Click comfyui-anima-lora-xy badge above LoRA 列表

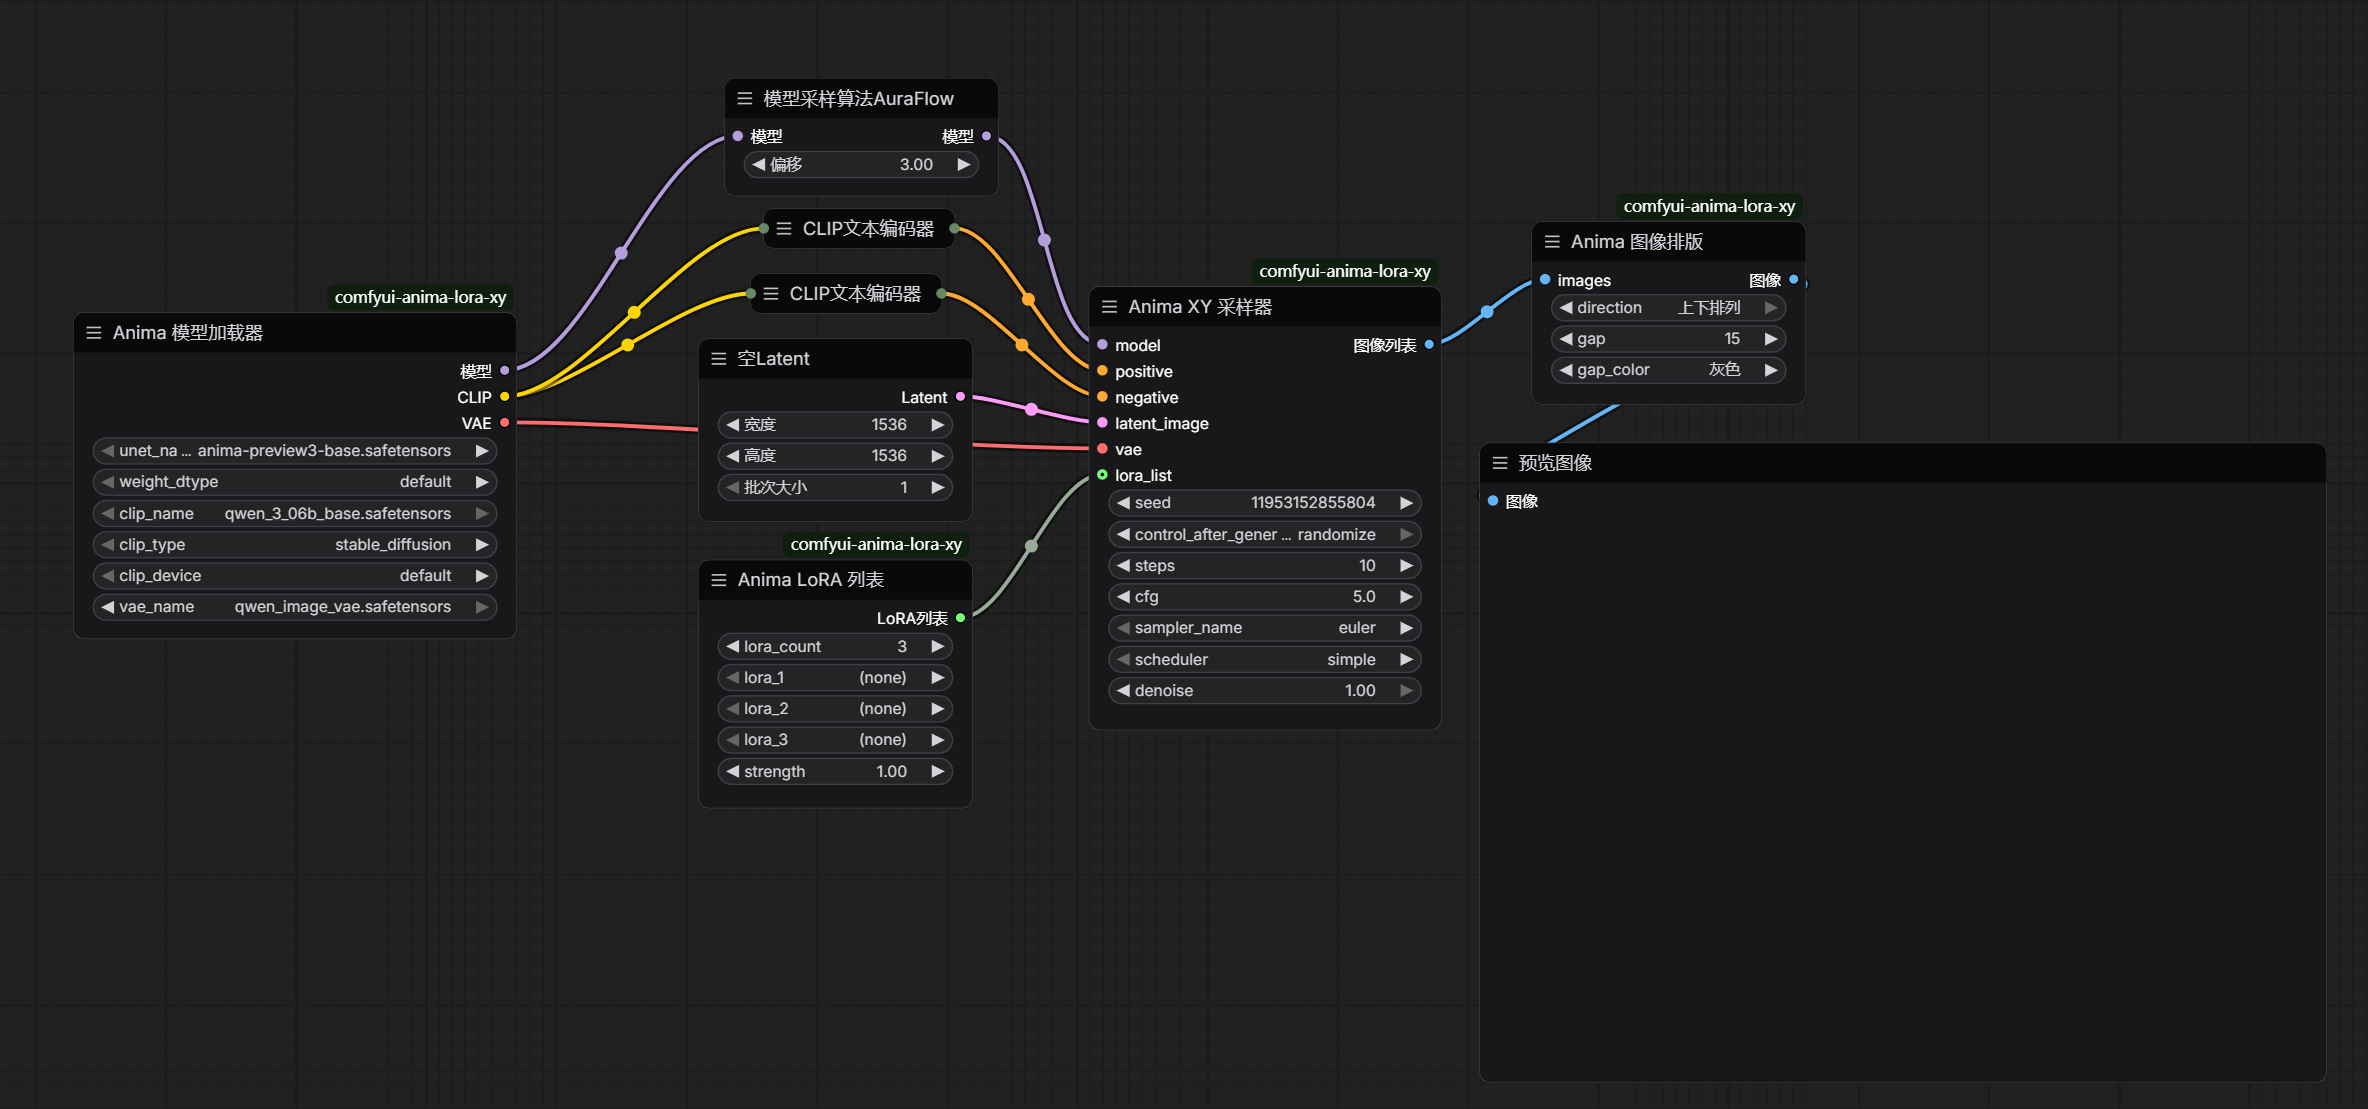(876, 544)
